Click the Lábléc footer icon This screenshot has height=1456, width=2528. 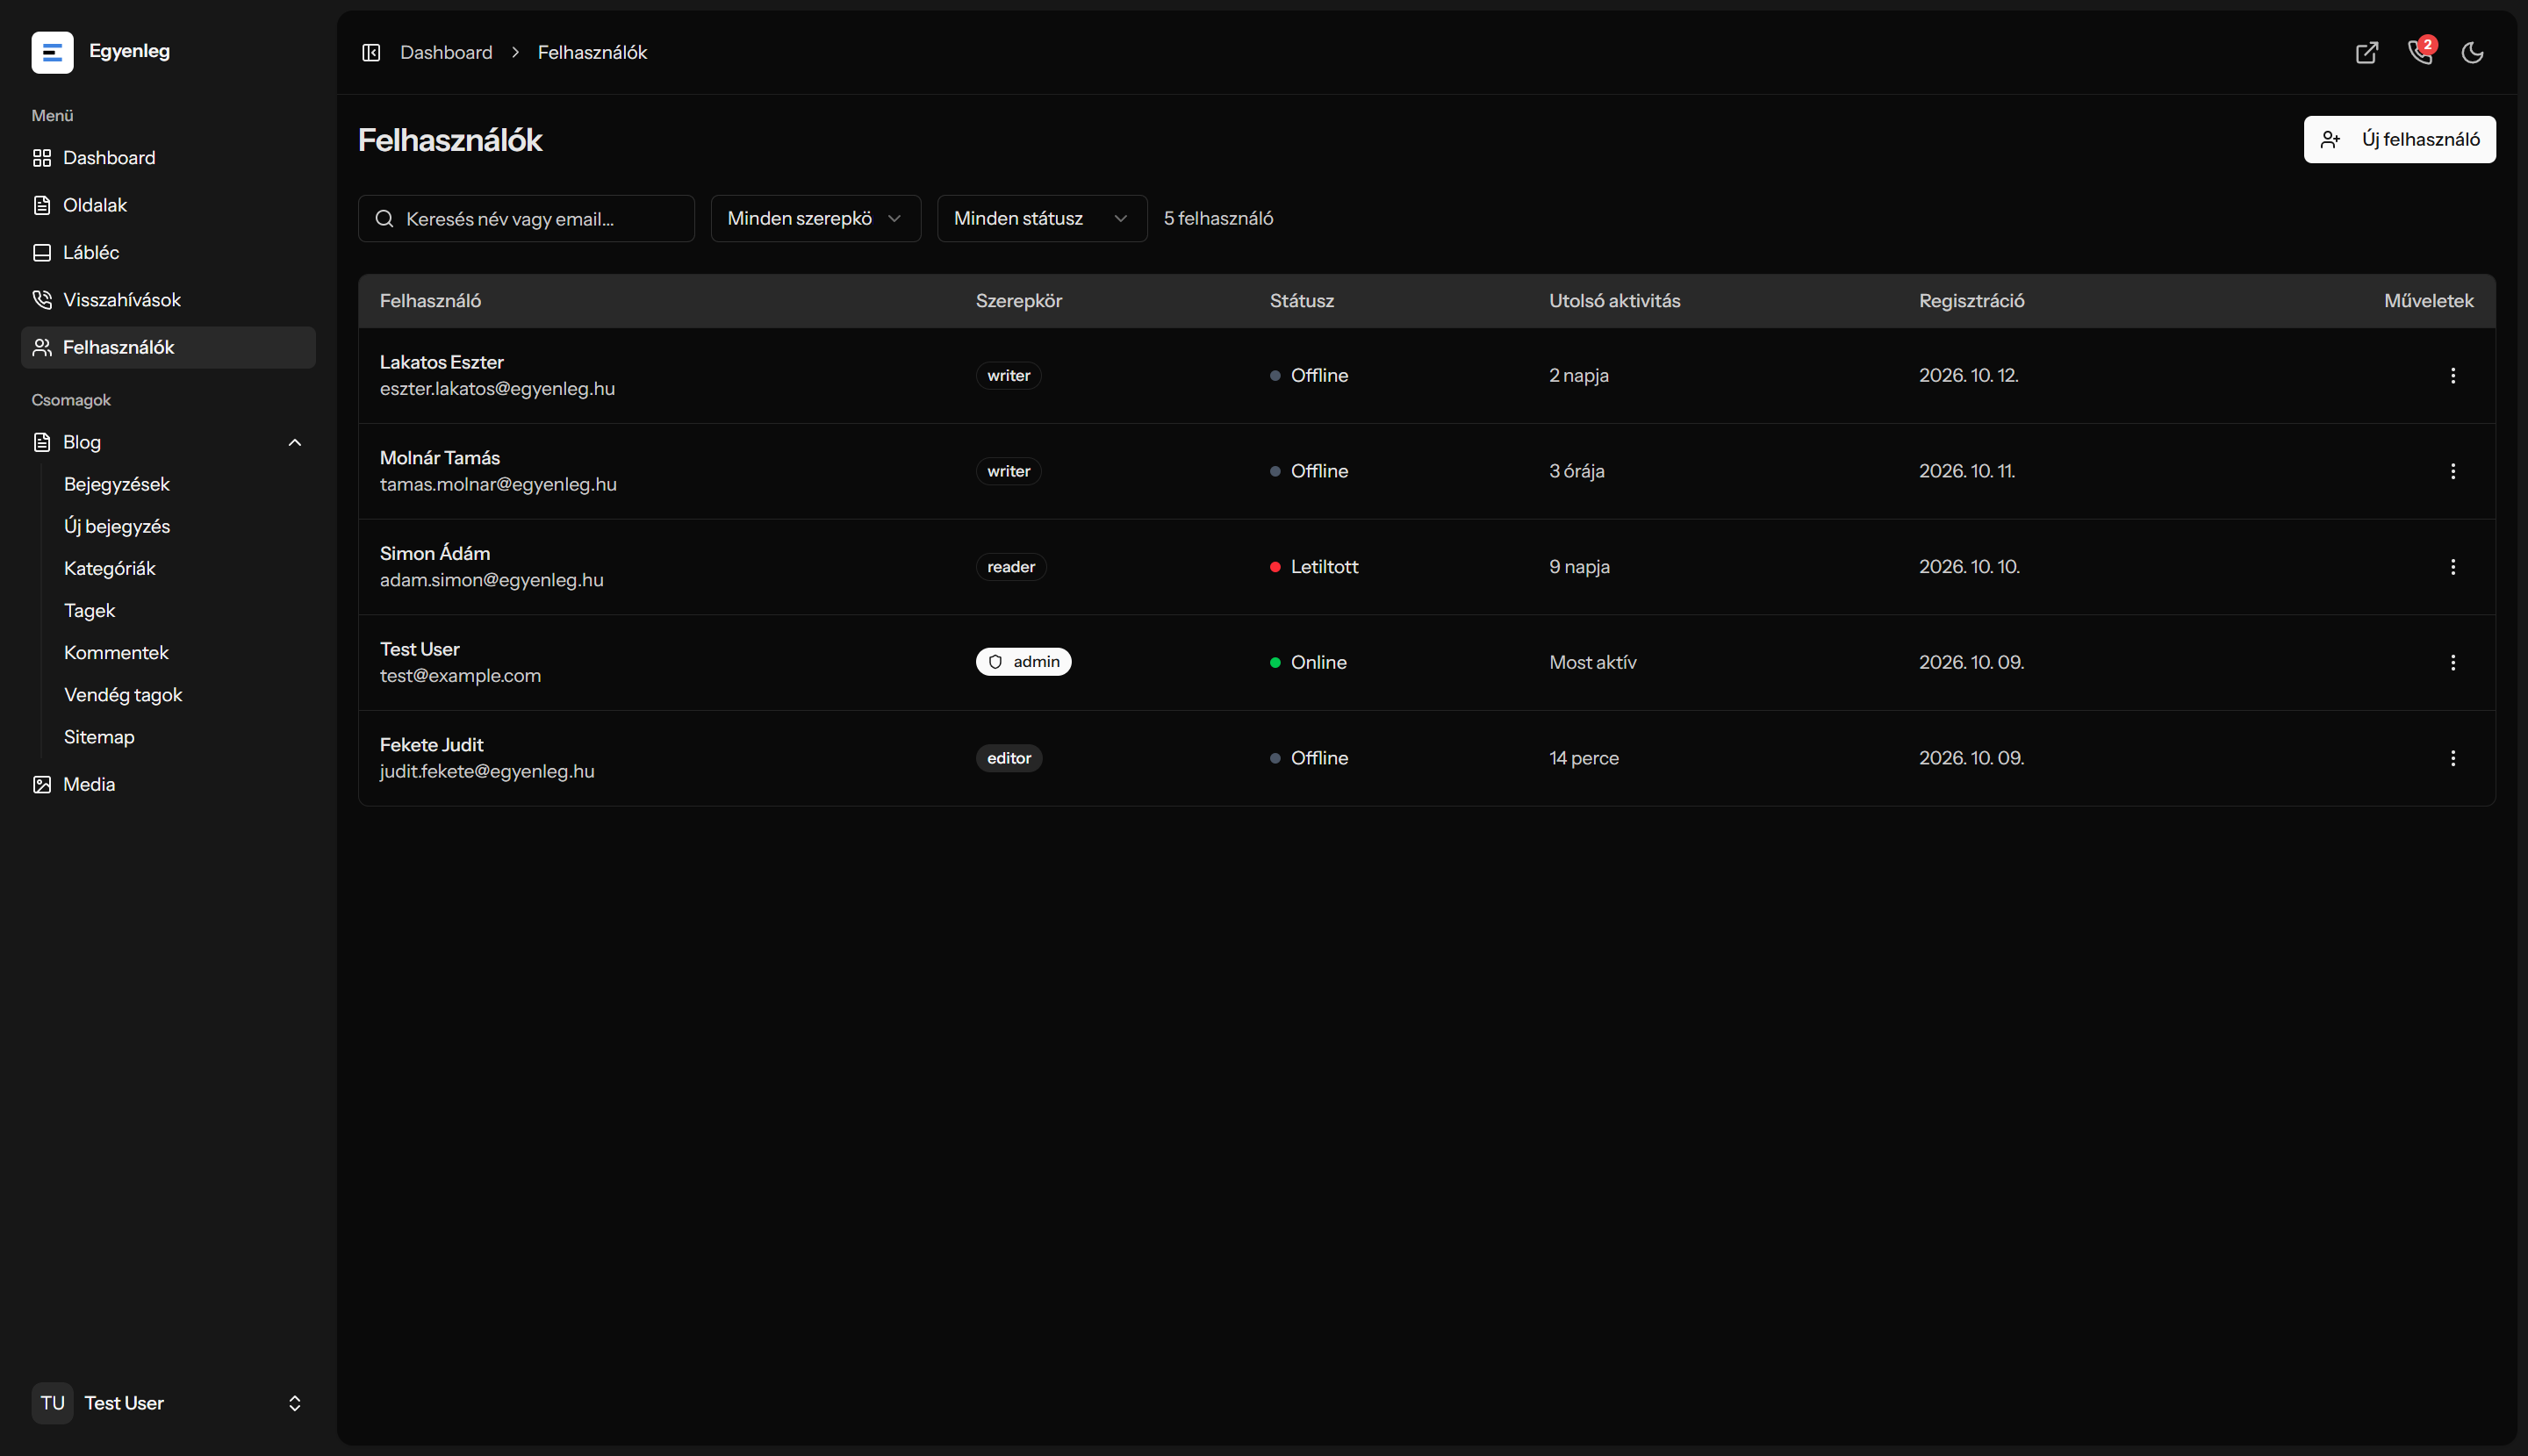pyautogui.click(x=42, y=253)
